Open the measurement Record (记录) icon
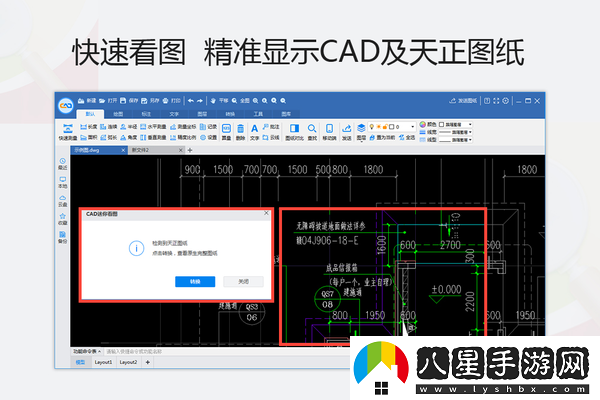 click(203, 127)
